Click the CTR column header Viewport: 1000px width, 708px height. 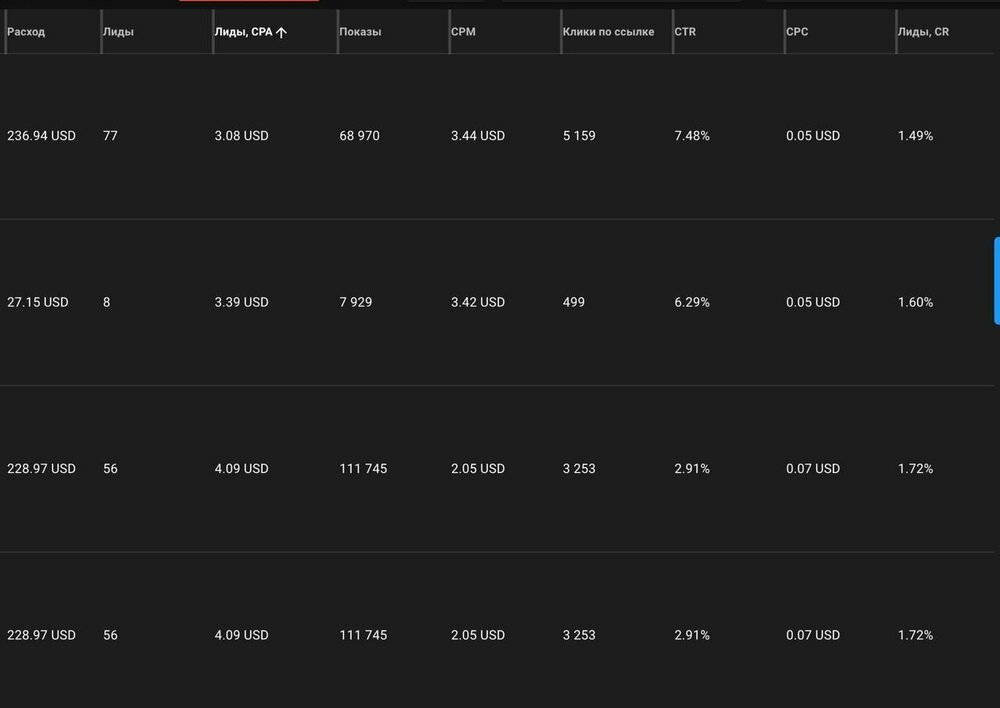[x=685, y=32]
